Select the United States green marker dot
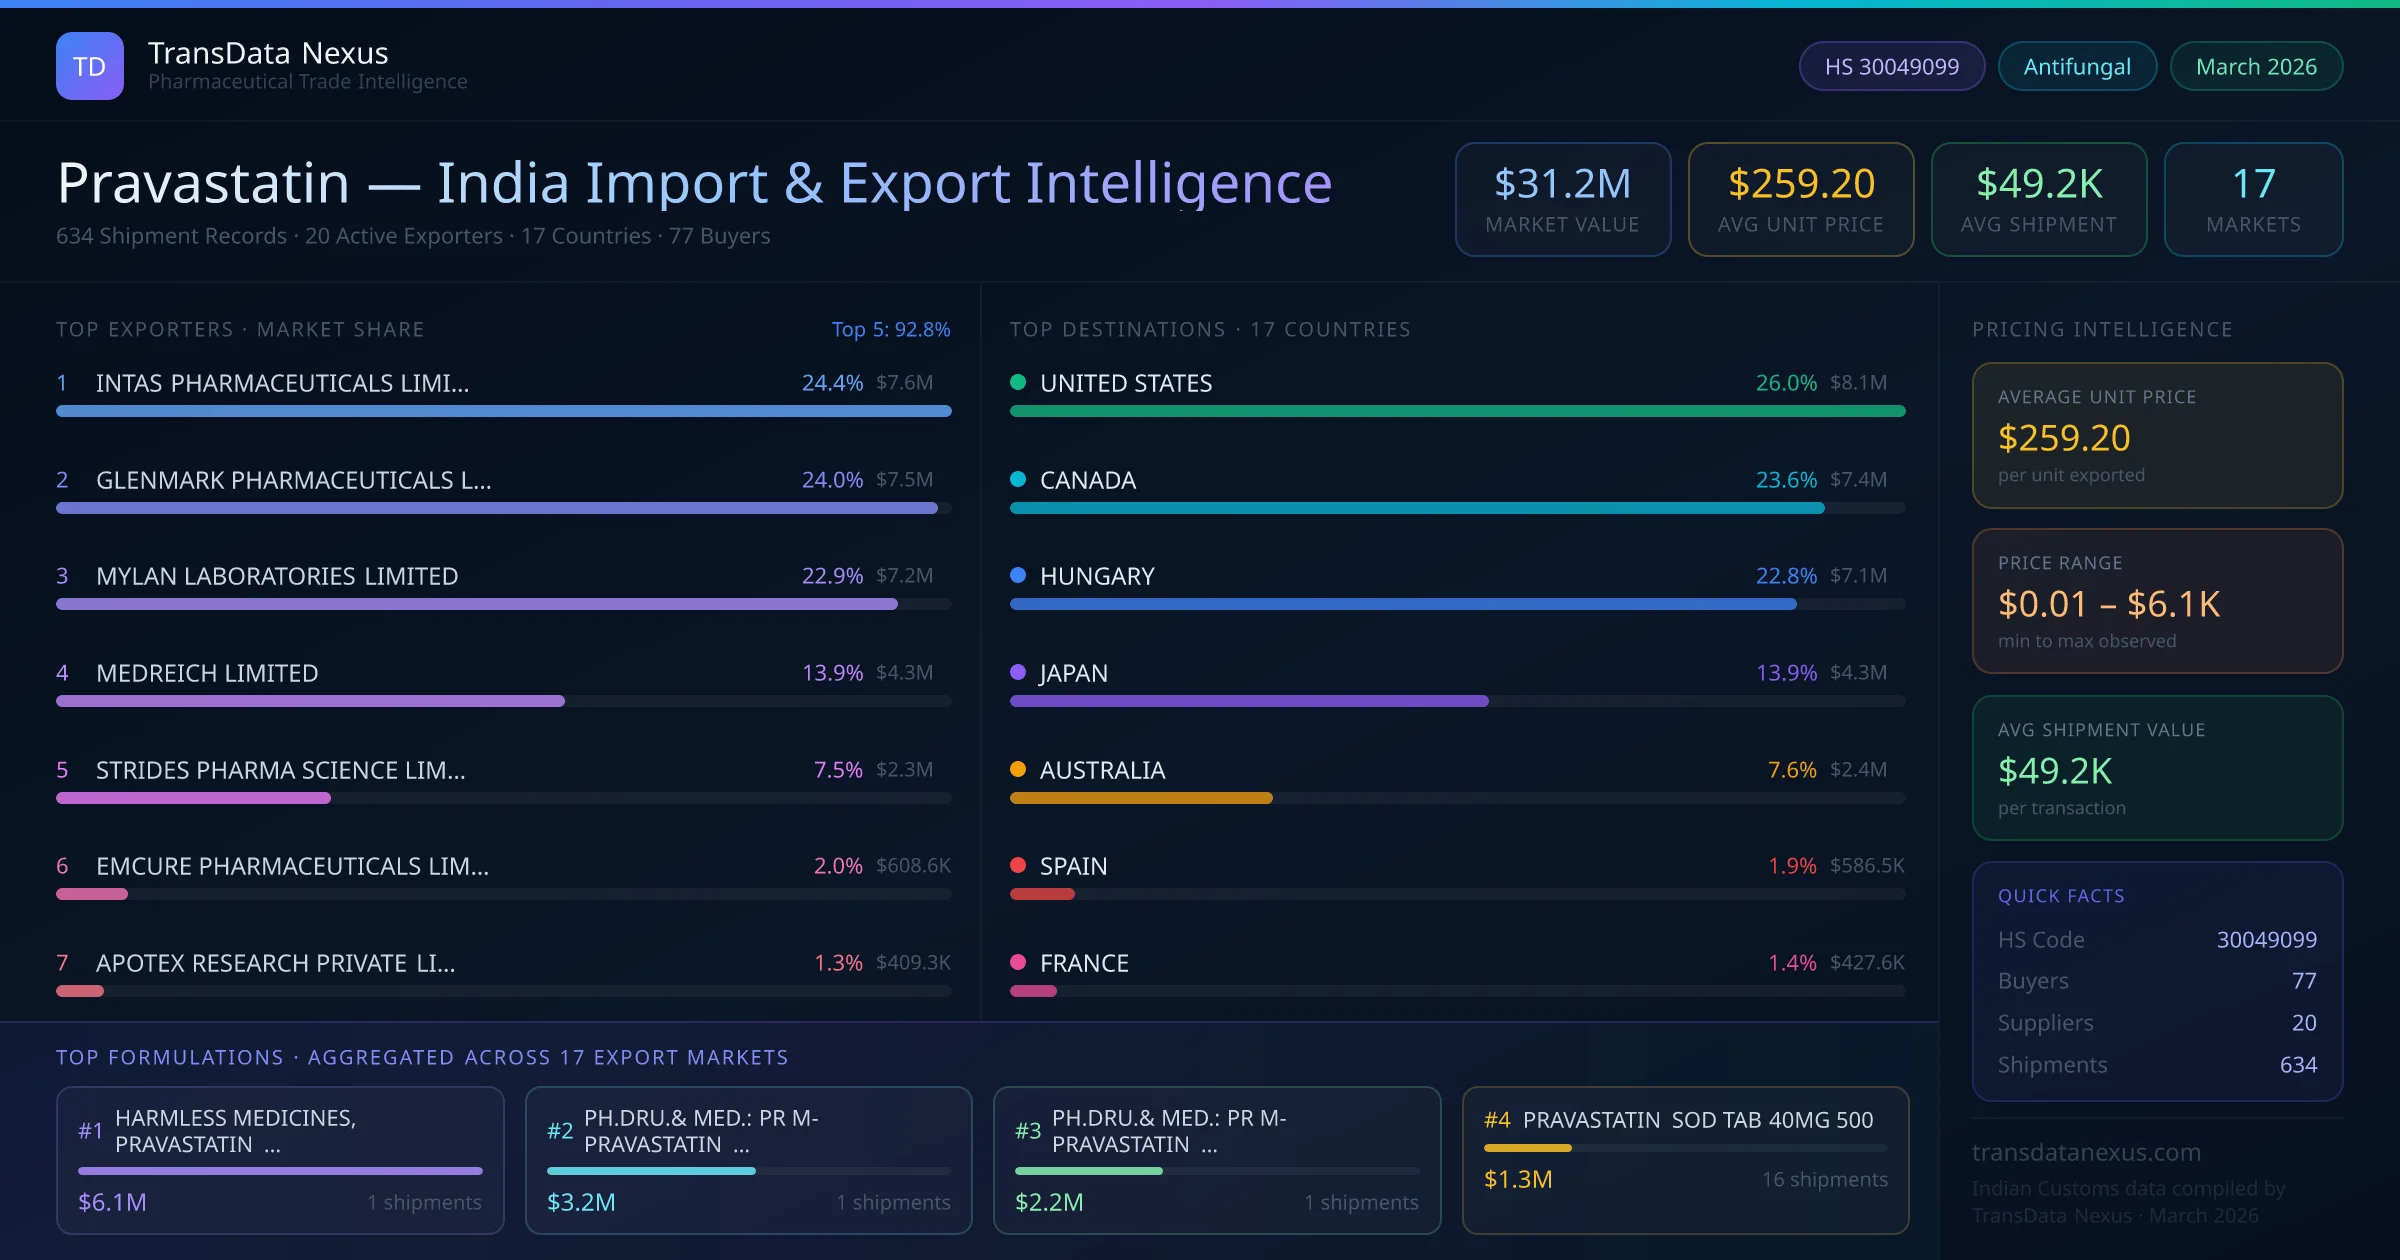Screen dimensions: 2400x1260 point(1017,382)
